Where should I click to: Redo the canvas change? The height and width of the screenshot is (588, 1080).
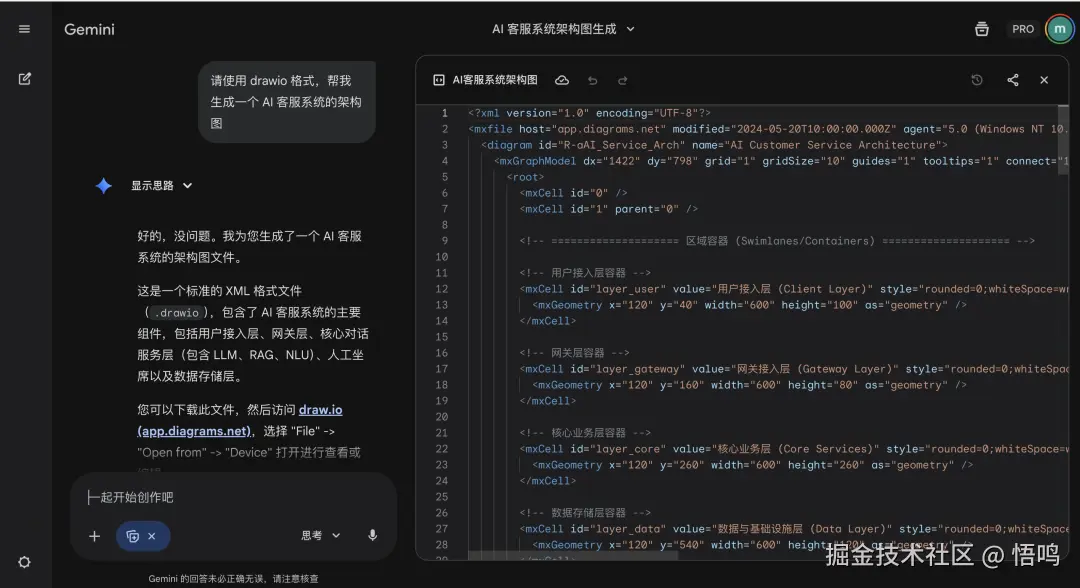[x=623, y=81]
